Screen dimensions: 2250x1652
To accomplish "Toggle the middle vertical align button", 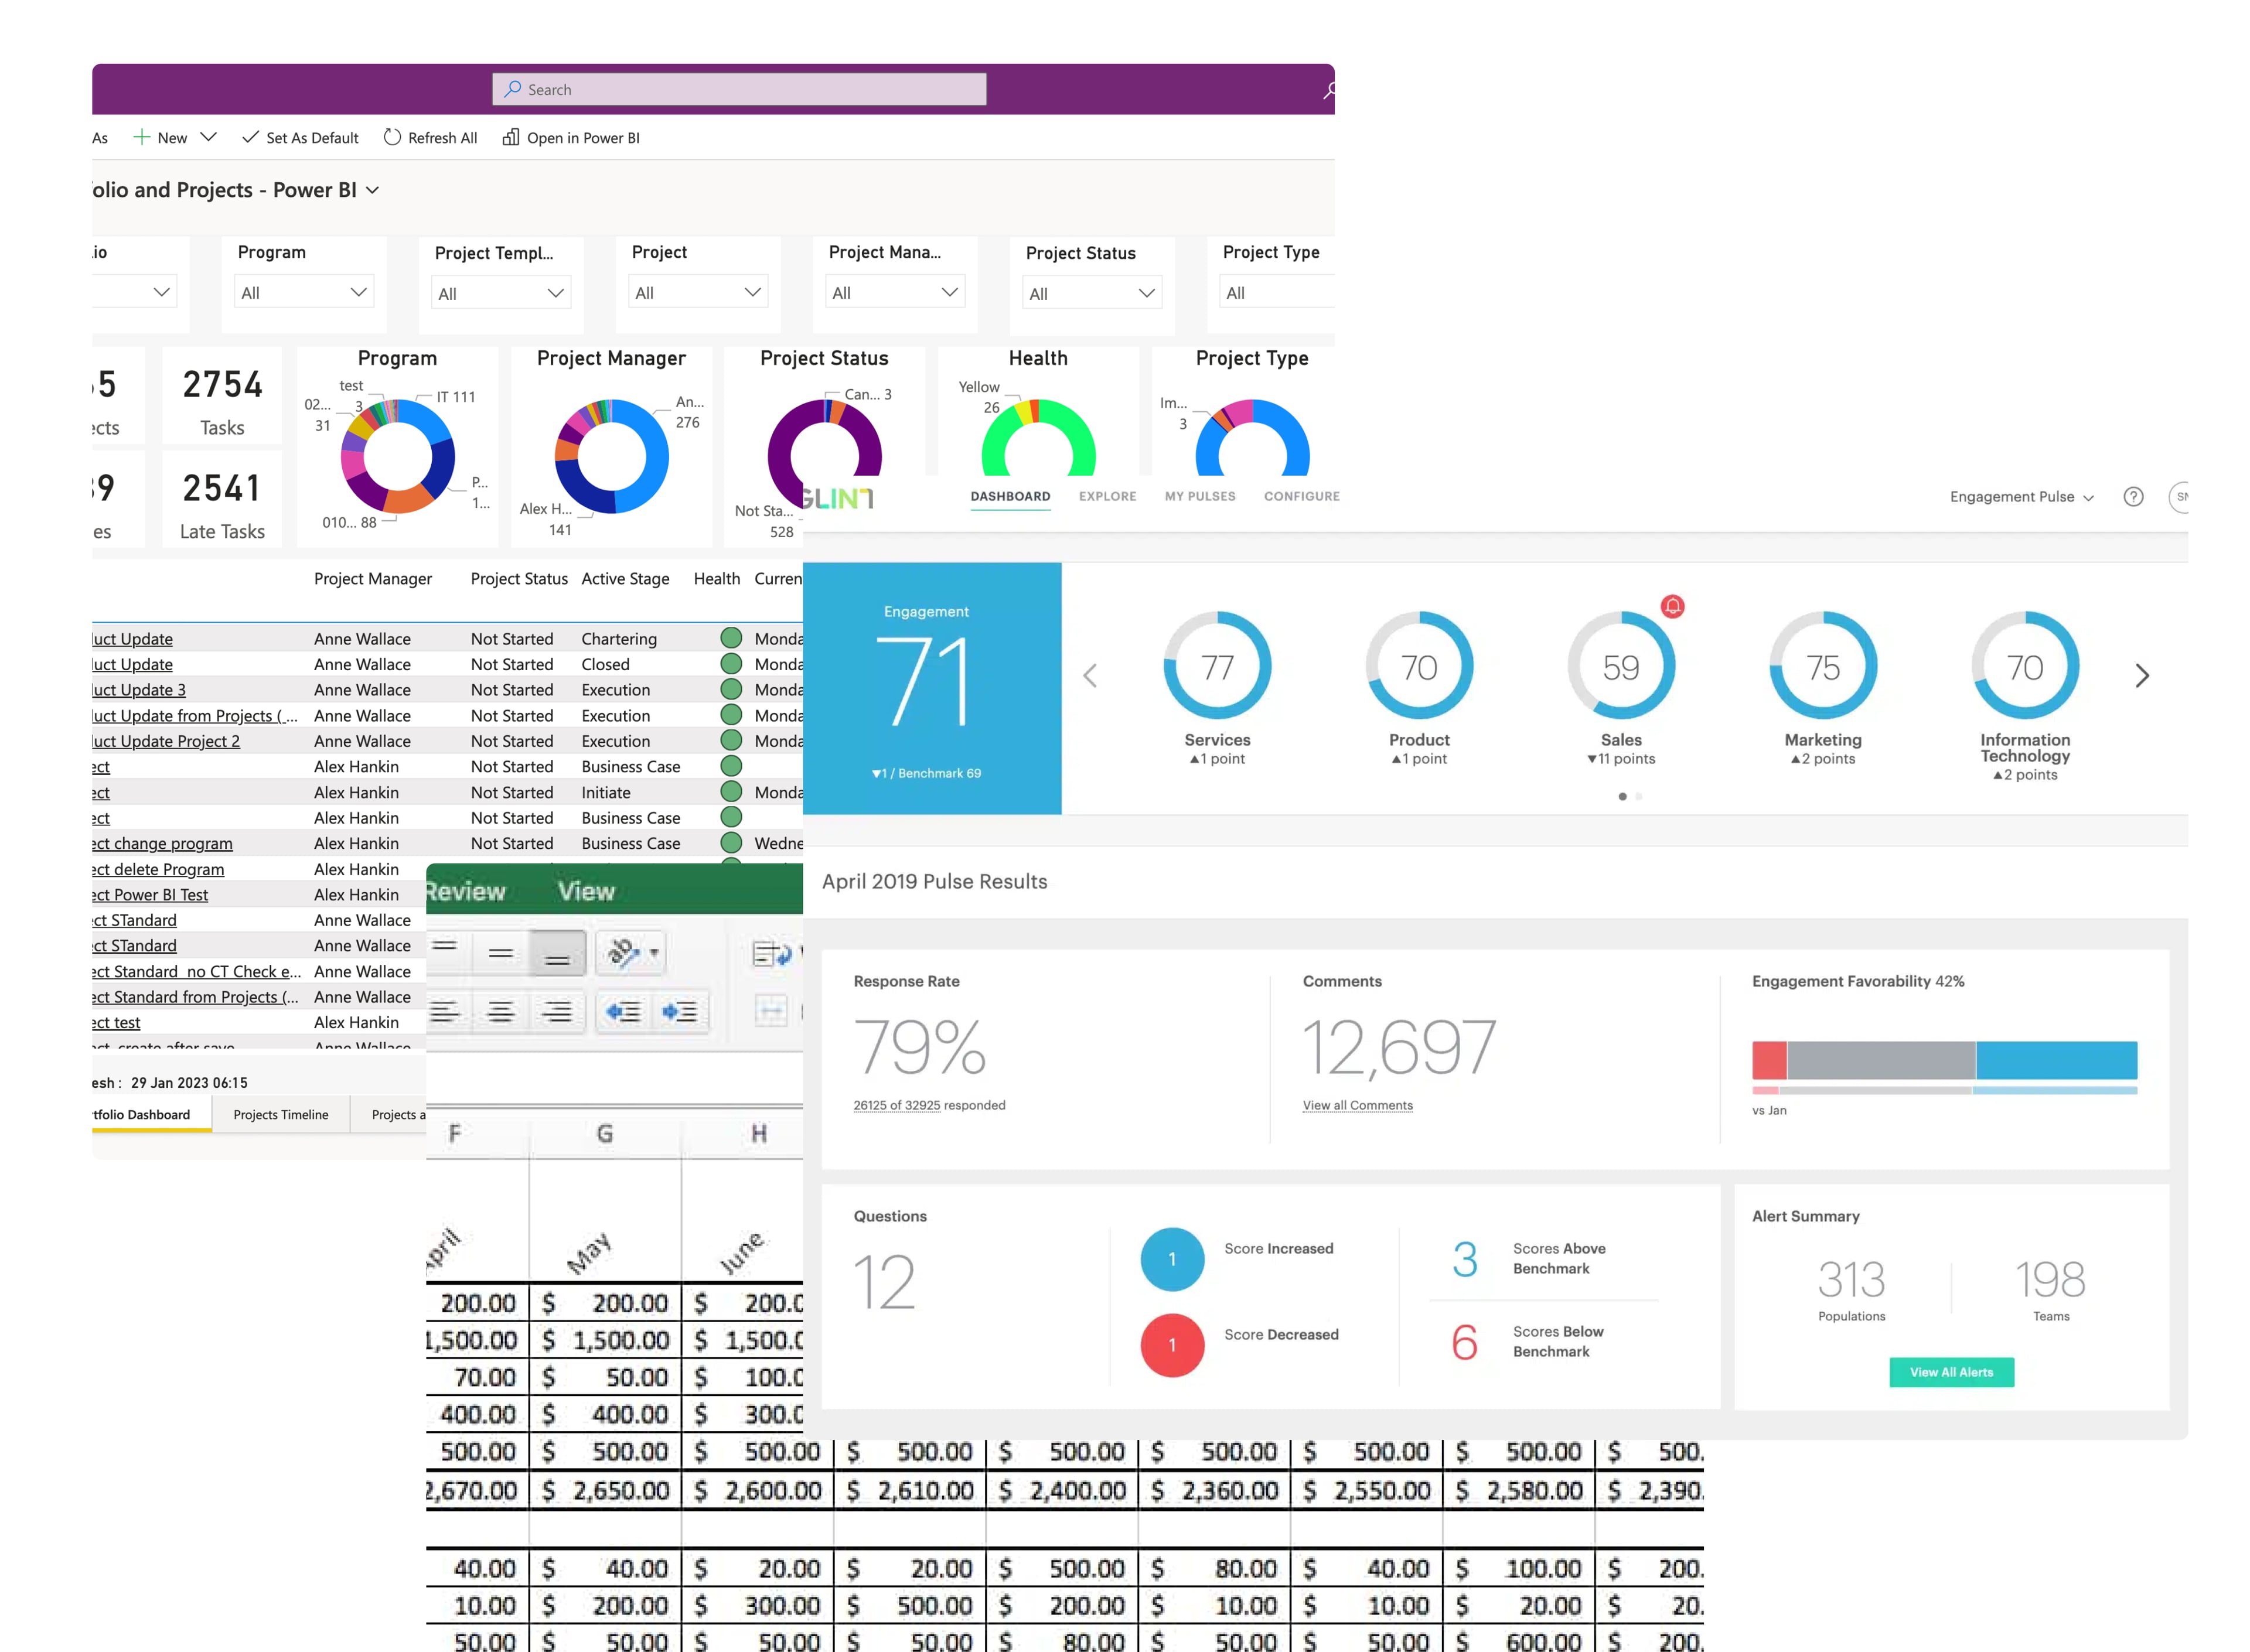I will (500, 953).
